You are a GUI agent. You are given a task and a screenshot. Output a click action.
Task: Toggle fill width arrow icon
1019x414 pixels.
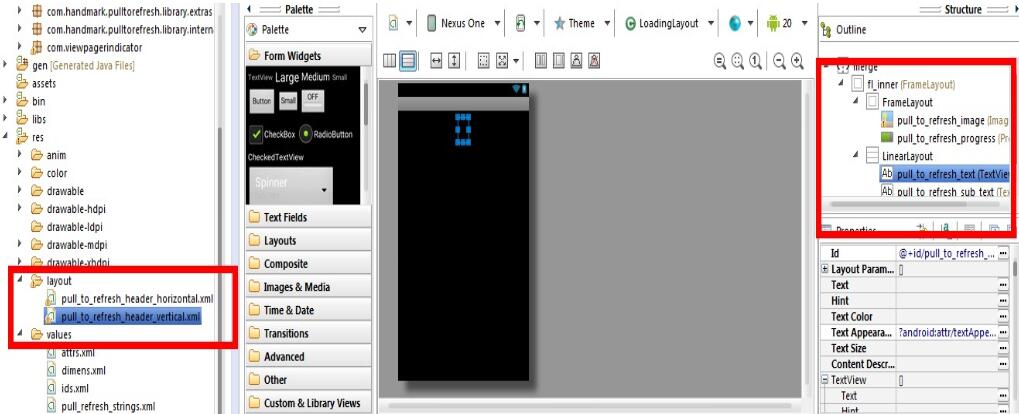(x=436, y=60)
